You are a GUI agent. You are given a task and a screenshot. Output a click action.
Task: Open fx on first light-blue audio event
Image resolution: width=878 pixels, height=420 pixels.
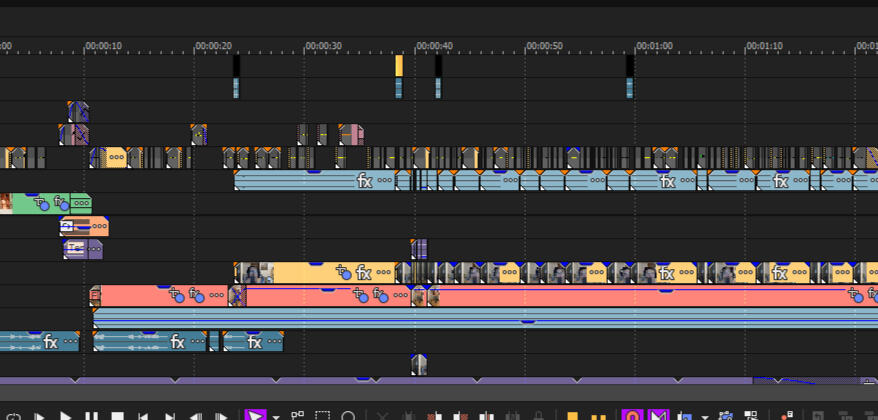click(365, 181)
